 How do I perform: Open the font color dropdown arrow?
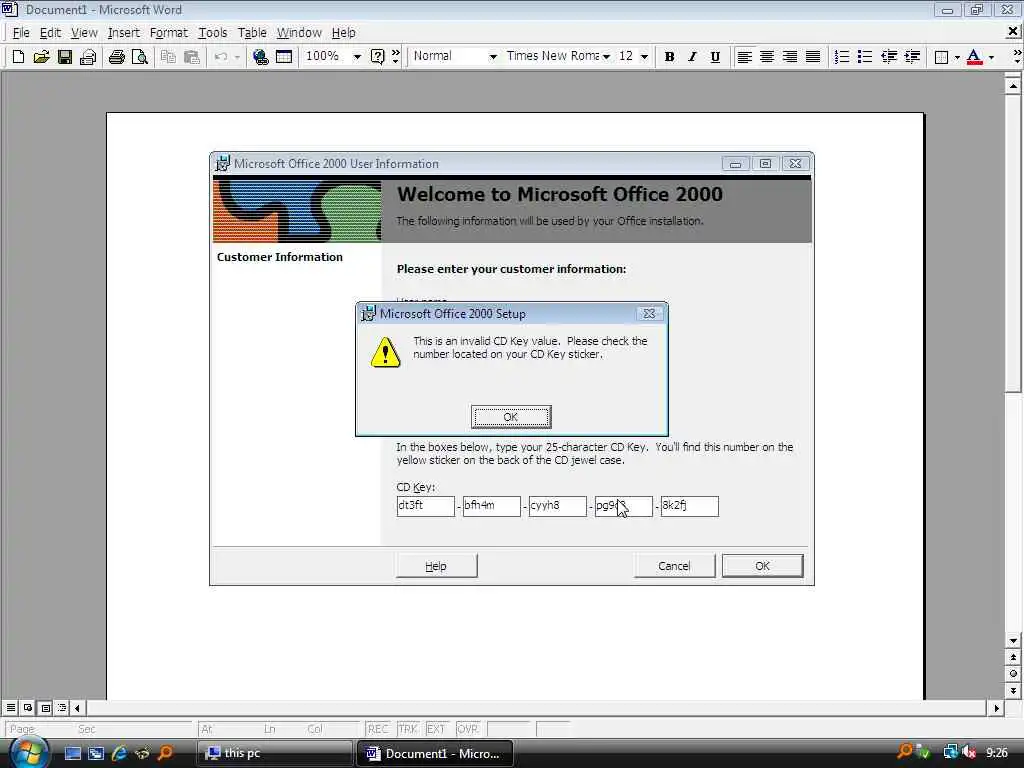(991, 57)
